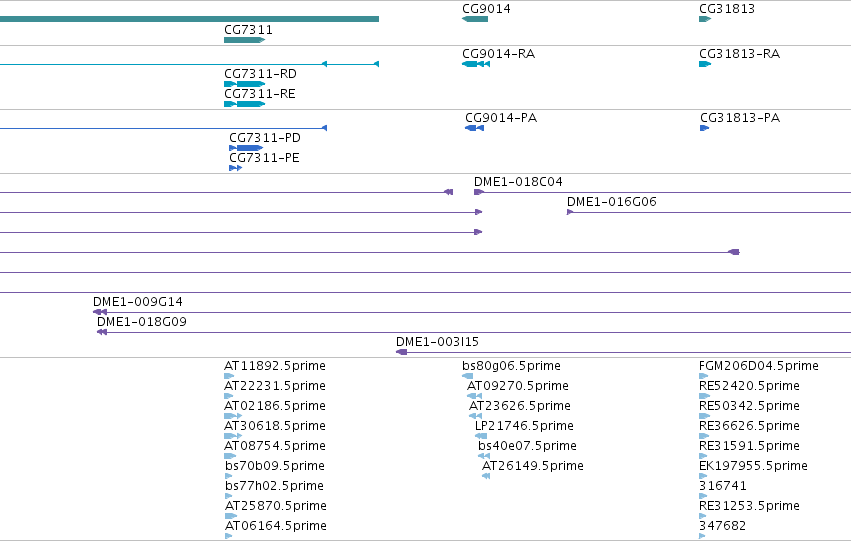Select the CG31813 gene label
This screenshot has width=851, height=541.
(727, 9)
